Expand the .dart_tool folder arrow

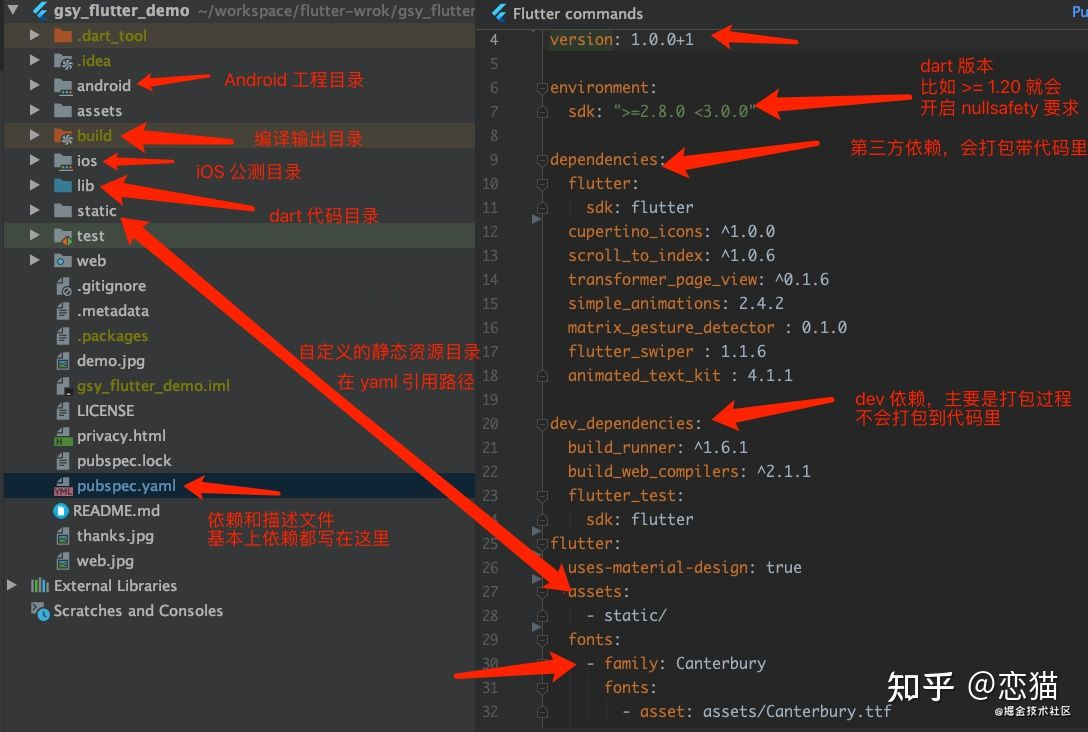point(34,35)
